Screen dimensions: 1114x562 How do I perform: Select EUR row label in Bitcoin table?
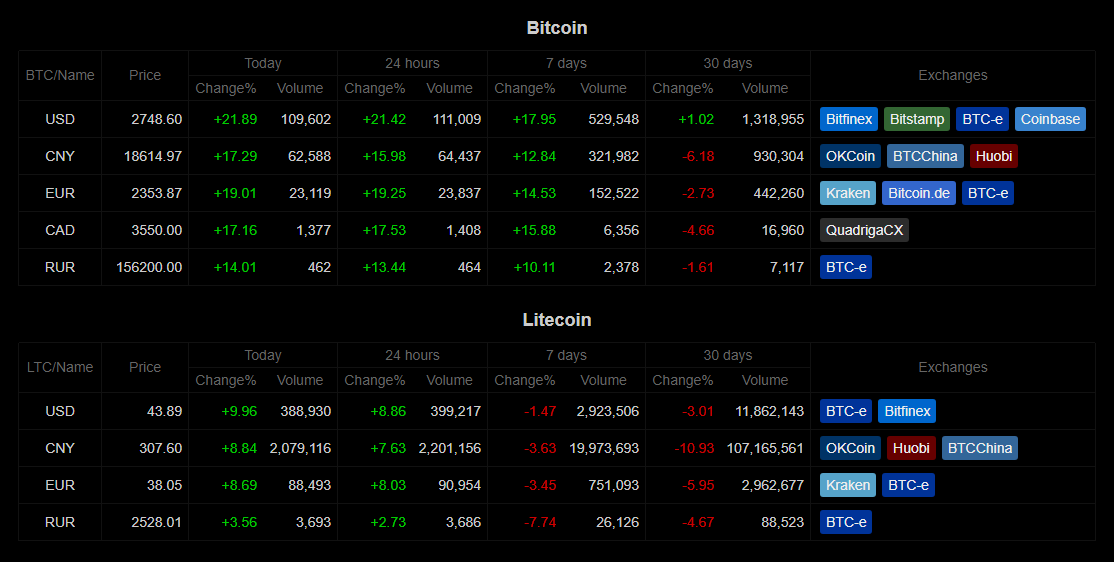tap(60, 193)
